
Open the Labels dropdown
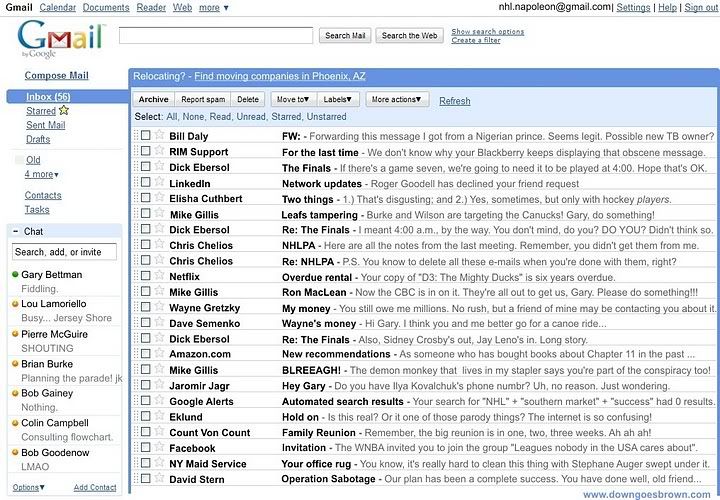337,99
